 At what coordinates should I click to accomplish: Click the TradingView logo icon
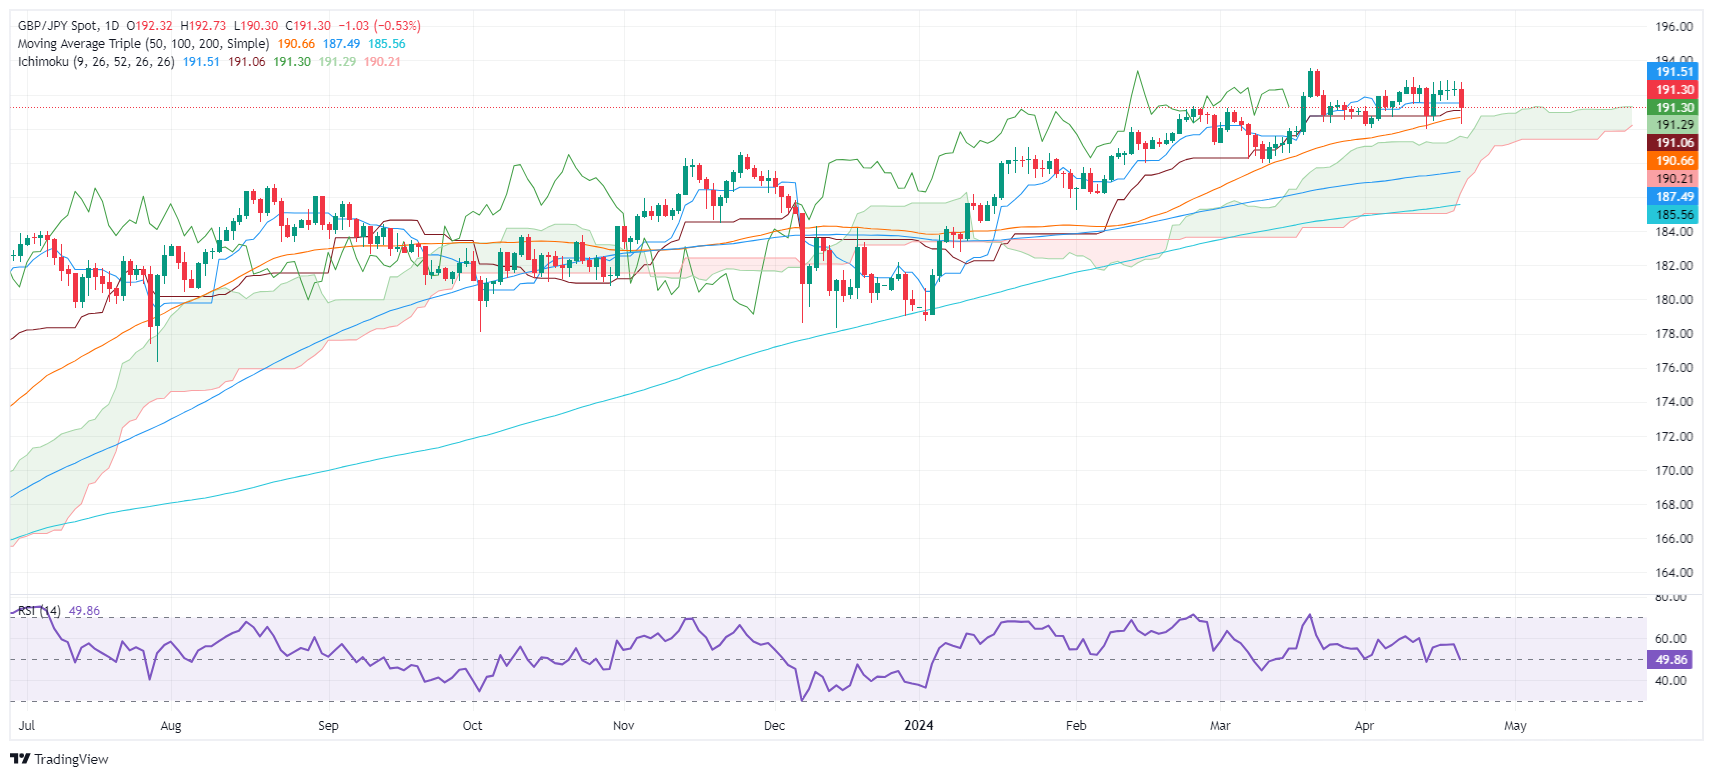[20, 759]
